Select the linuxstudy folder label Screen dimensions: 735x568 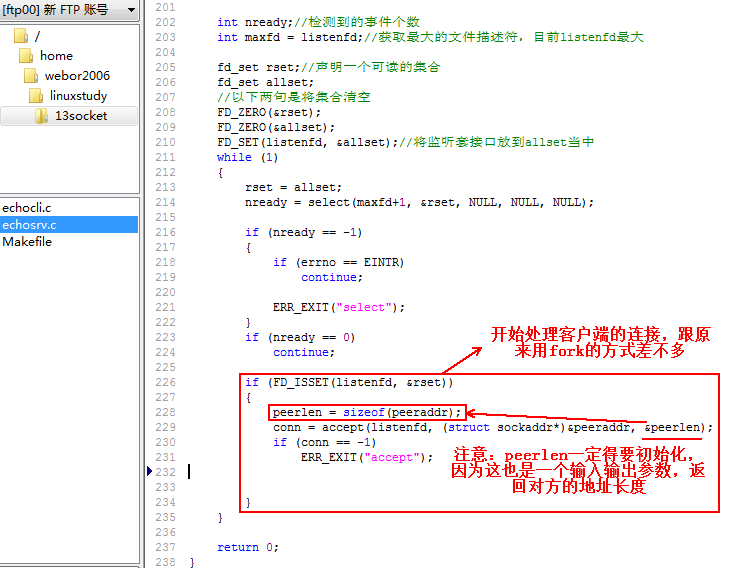tap(79, 96)
